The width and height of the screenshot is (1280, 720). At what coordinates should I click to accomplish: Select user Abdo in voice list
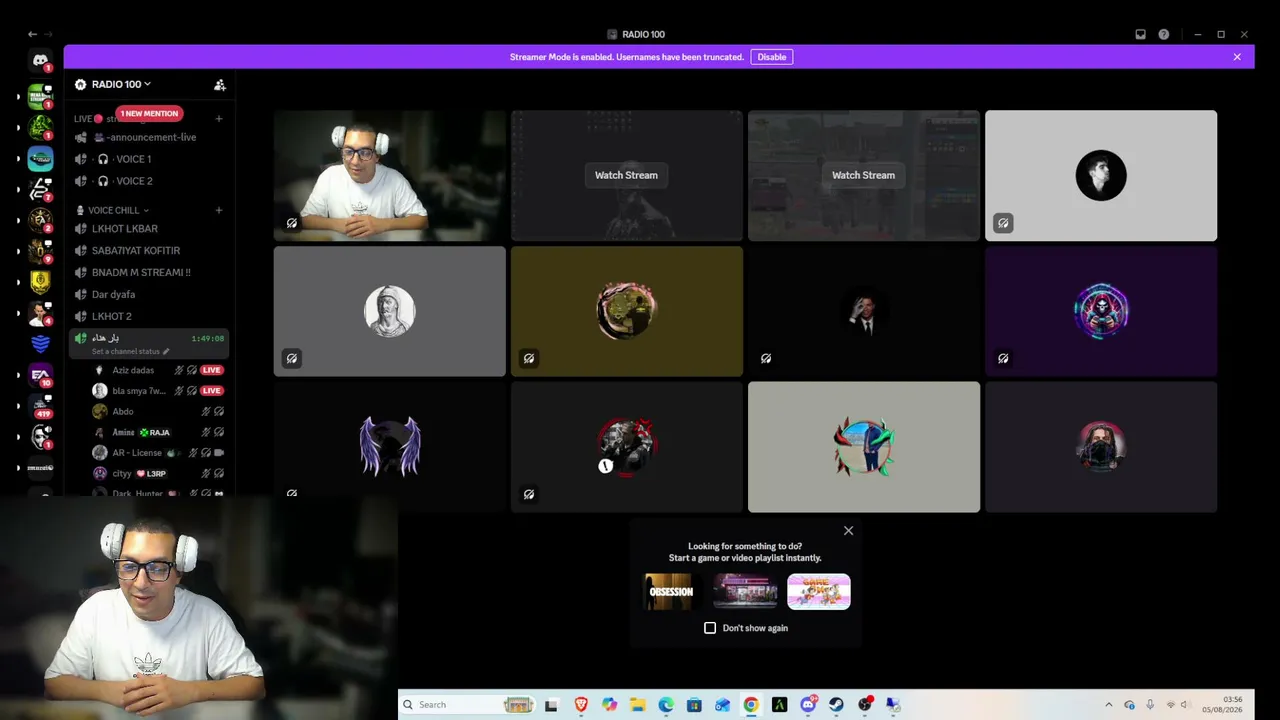tap(158, 411)
